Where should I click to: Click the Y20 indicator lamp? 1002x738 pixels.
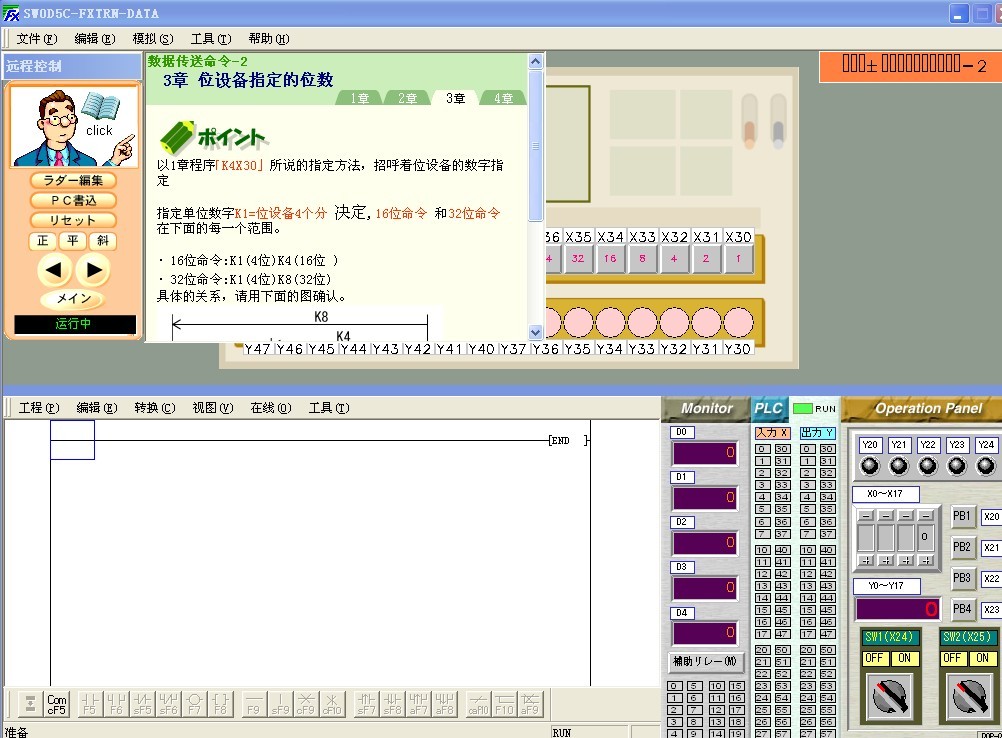pyautogui.click(x=870, y=466)
